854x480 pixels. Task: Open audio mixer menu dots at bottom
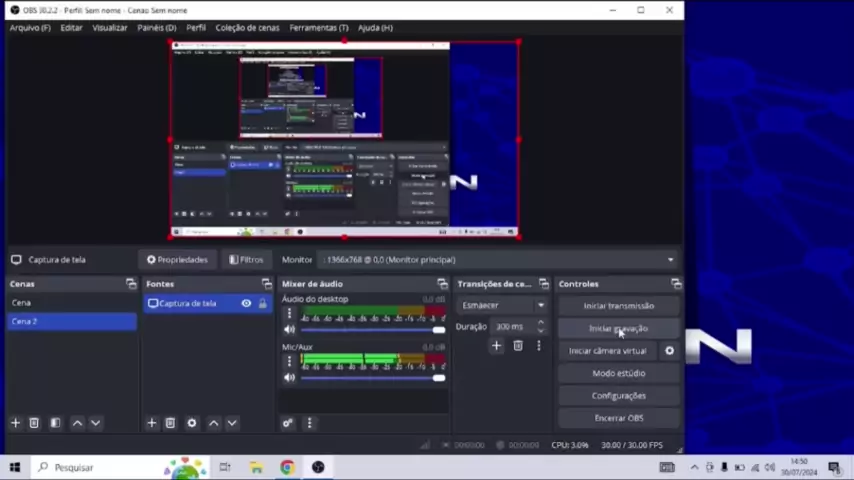coord(309,423)
